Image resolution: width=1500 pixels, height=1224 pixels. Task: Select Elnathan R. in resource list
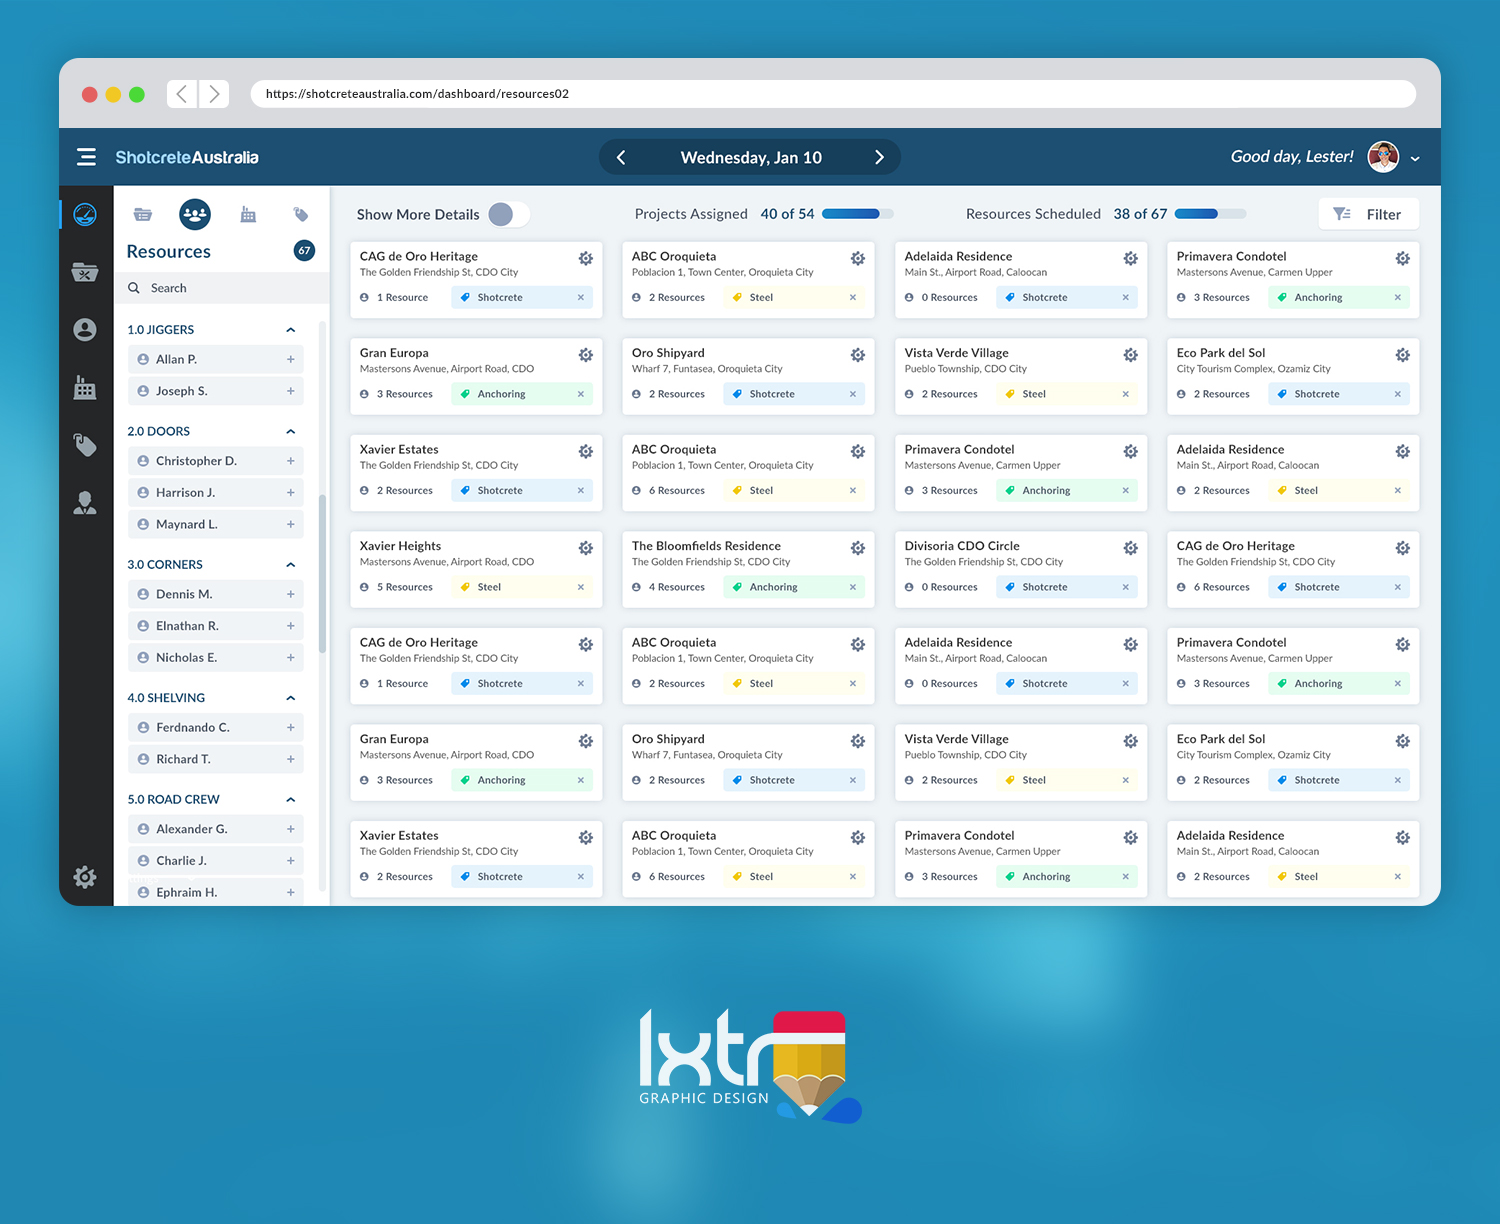tap(215, 626)
